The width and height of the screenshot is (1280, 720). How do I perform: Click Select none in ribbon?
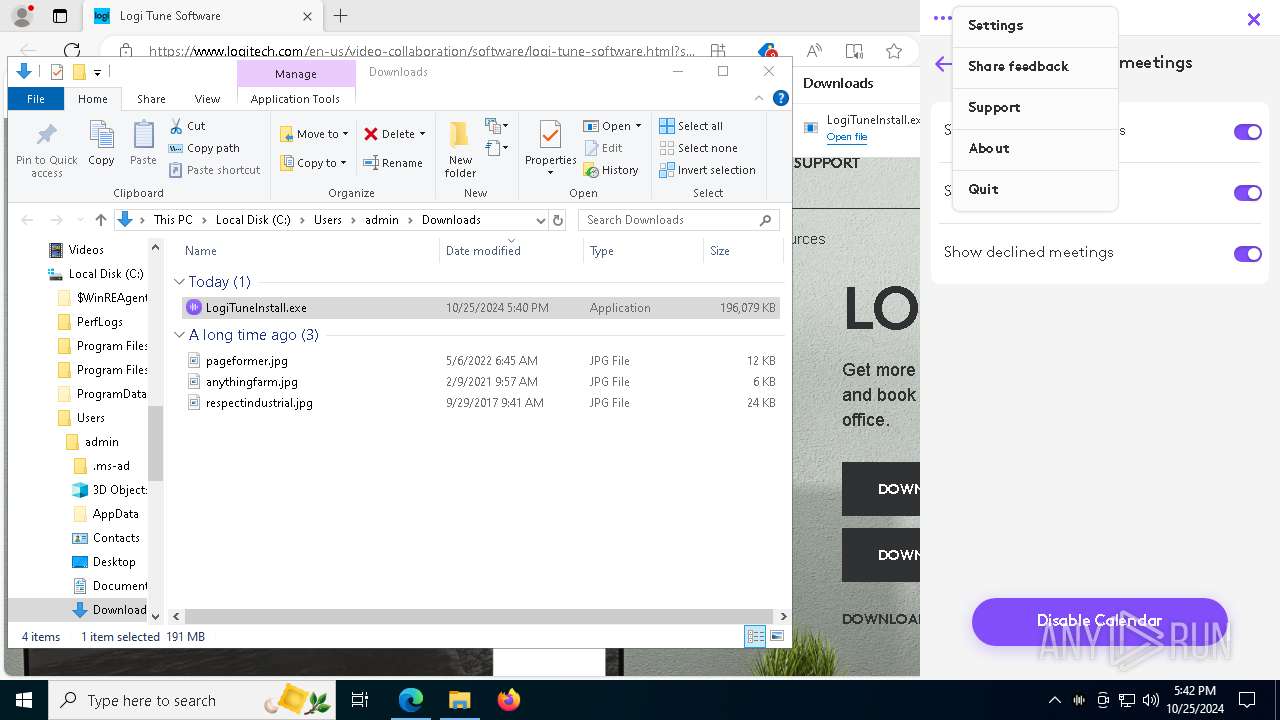698,148
